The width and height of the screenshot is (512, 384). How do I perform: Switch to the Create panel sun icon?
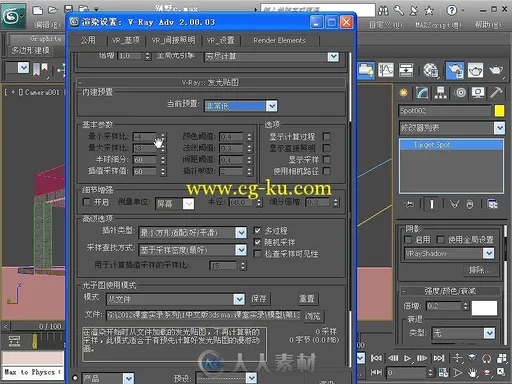click(403, 93)
